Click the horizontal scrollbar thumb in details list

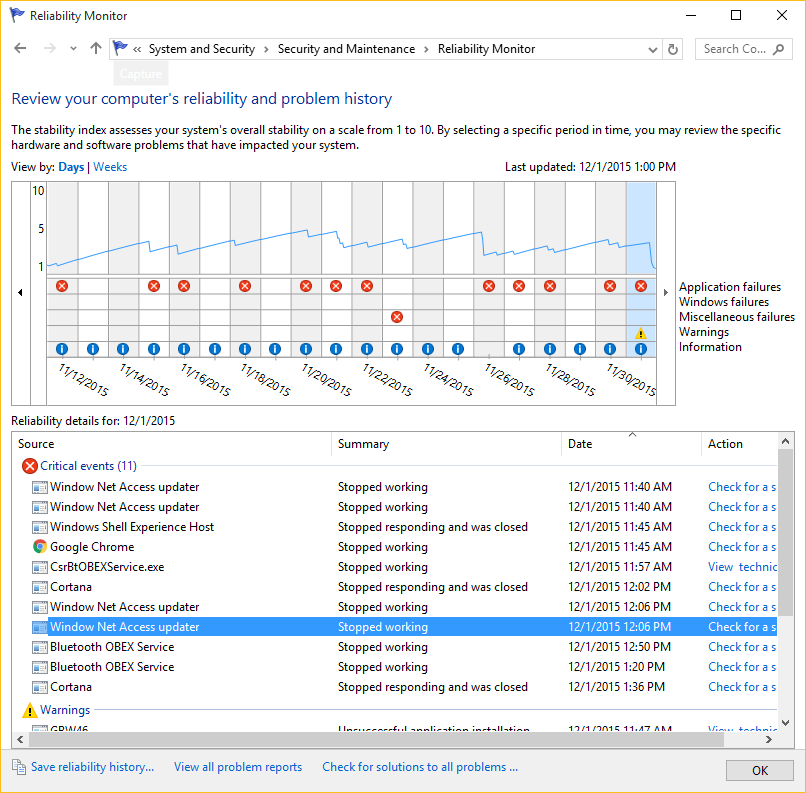pyautogui.click(x=377, y=740)
